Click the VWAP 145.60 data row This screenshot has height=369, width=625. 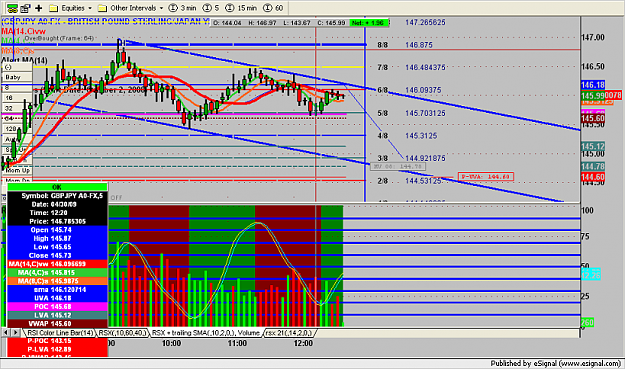tap(57, 324)
